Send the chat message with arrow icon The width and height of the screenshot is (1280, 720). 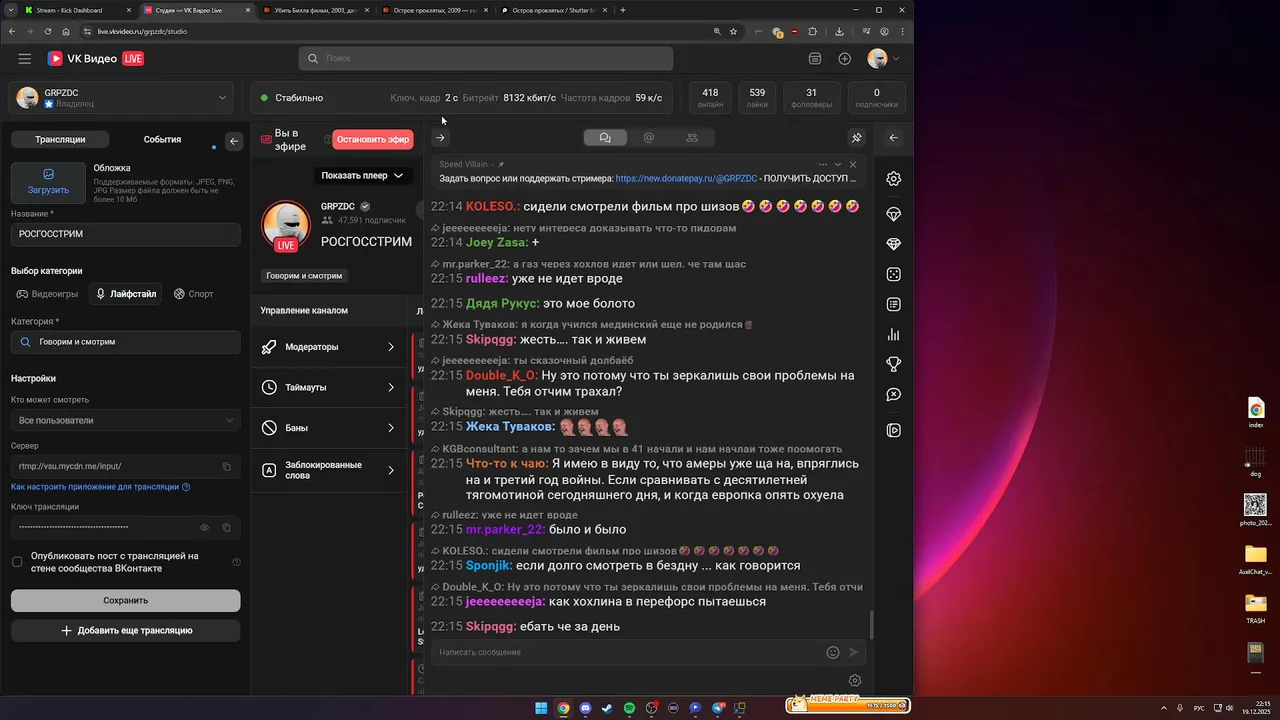point(854,652)
